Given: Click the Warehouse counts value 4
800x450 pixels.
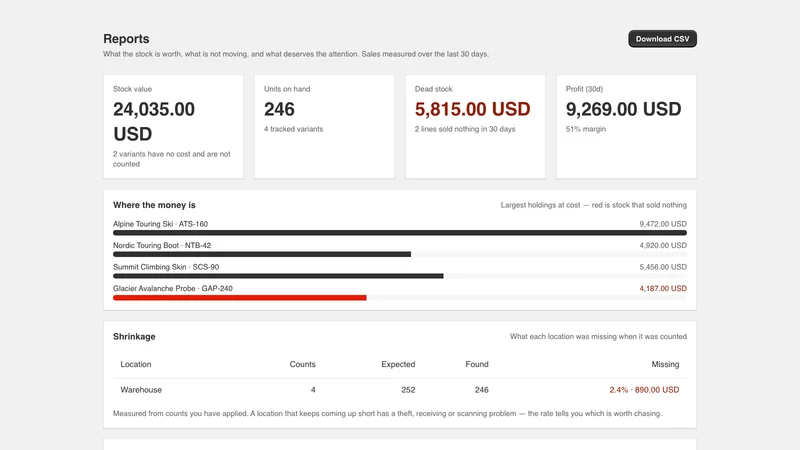Looking at the screenshot, I should pos(313,390).
